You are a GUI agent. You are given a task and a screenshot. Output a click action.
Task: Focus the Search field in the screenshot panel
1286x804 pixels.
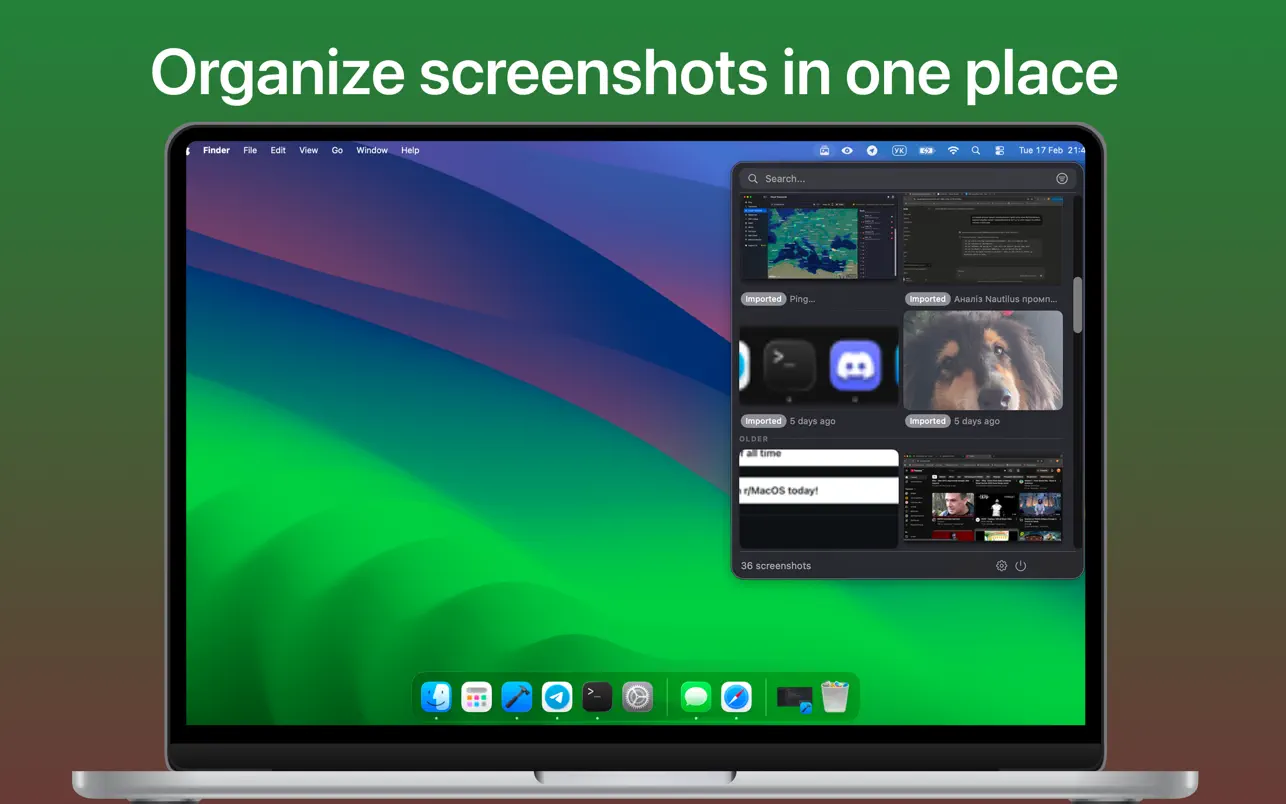[x=908, y=179]
